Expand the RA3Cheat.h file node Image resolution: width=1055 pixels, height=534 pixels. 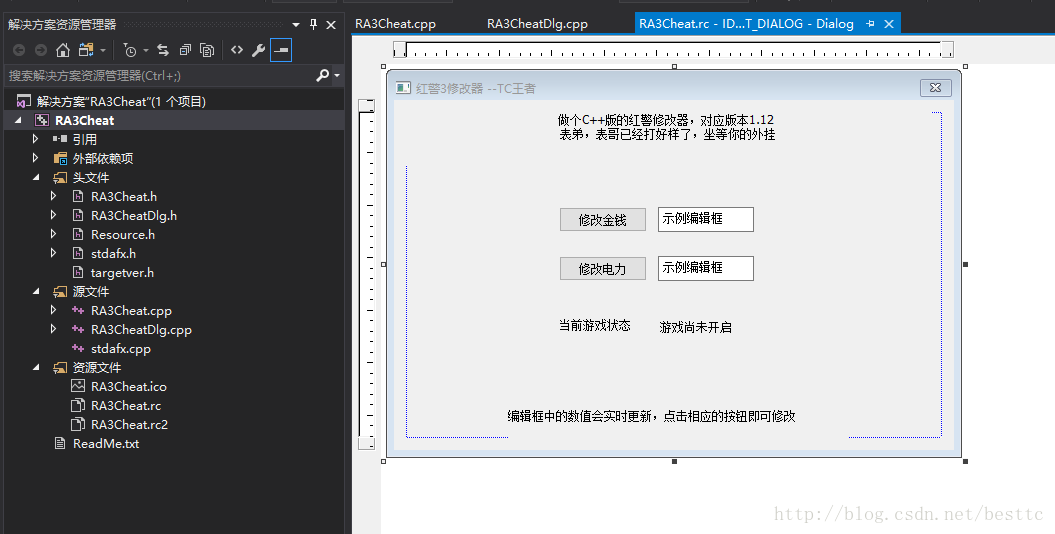tap(54, 196)
